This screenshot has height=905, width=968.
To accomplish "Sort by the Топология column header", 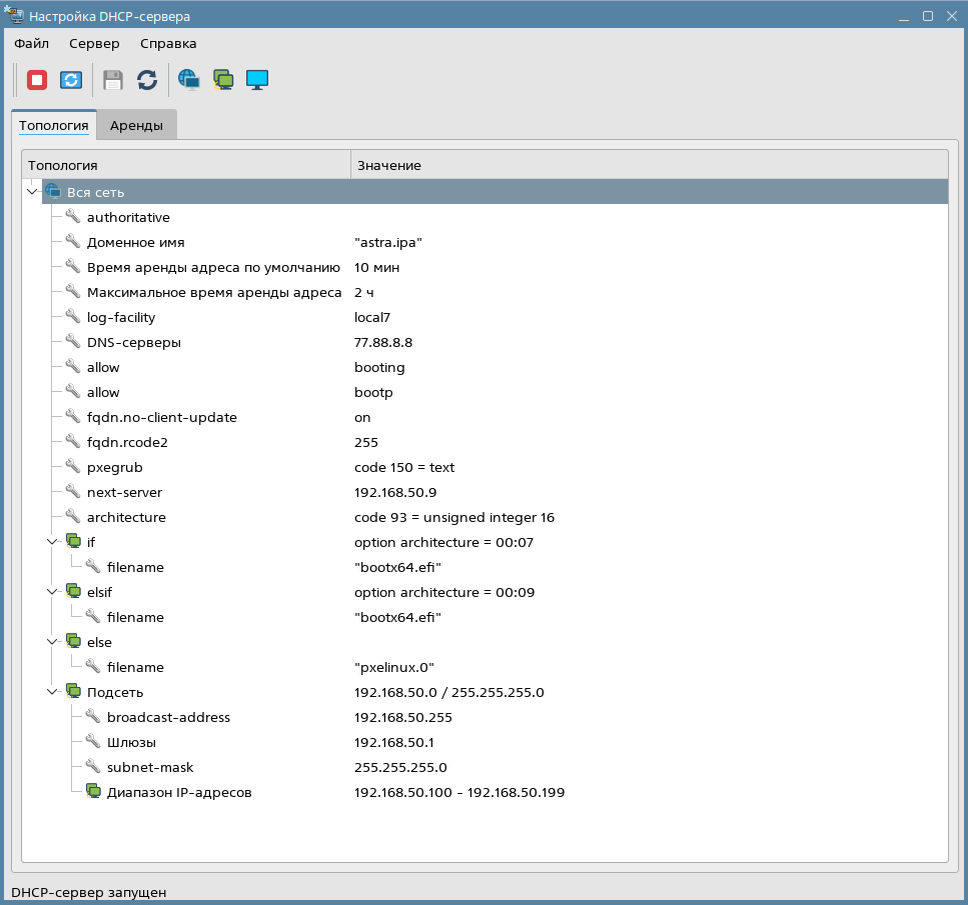I will coord(186,165).
